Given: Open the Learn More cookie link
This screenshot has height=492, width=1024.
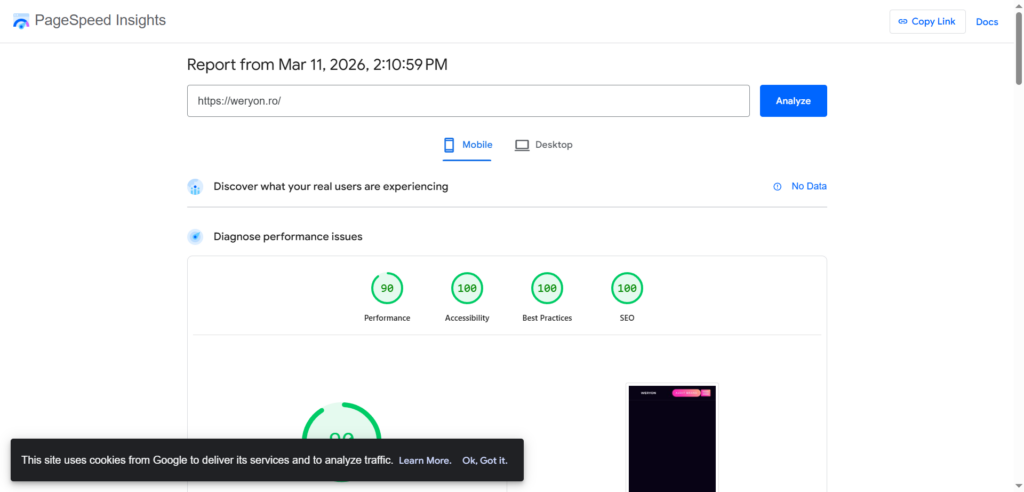Looking at the screenshot, I should pos(425,460).
